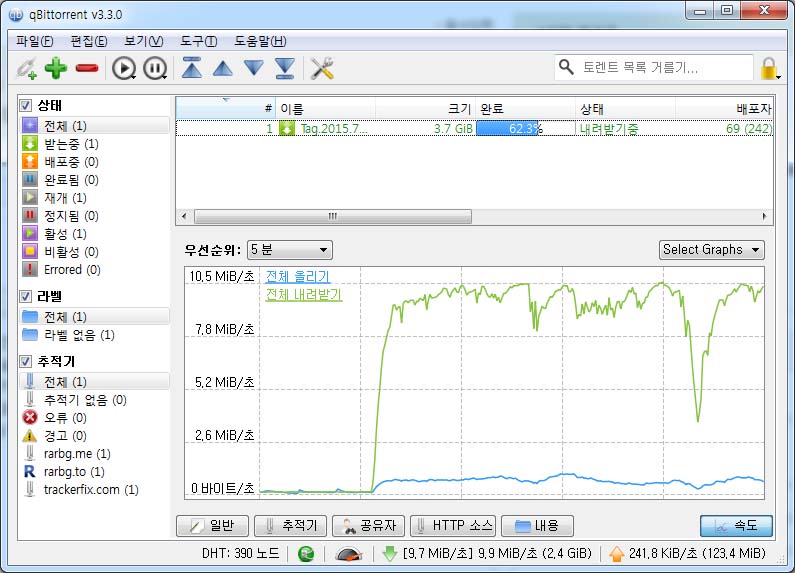Click the alternative speed limits icon in status bar
Viewport: 795px width, 573px height.
click(x=349, y=554)
